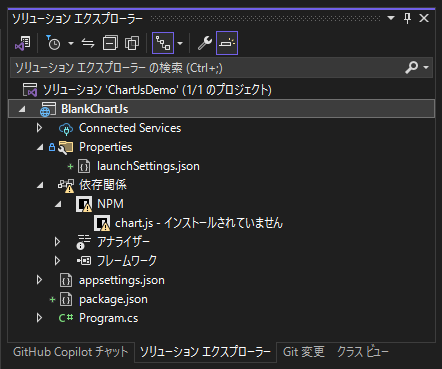Viewport: 442px width, 369px height.
Task: Select the アナライザー node
Action: [x=123, y=242]
